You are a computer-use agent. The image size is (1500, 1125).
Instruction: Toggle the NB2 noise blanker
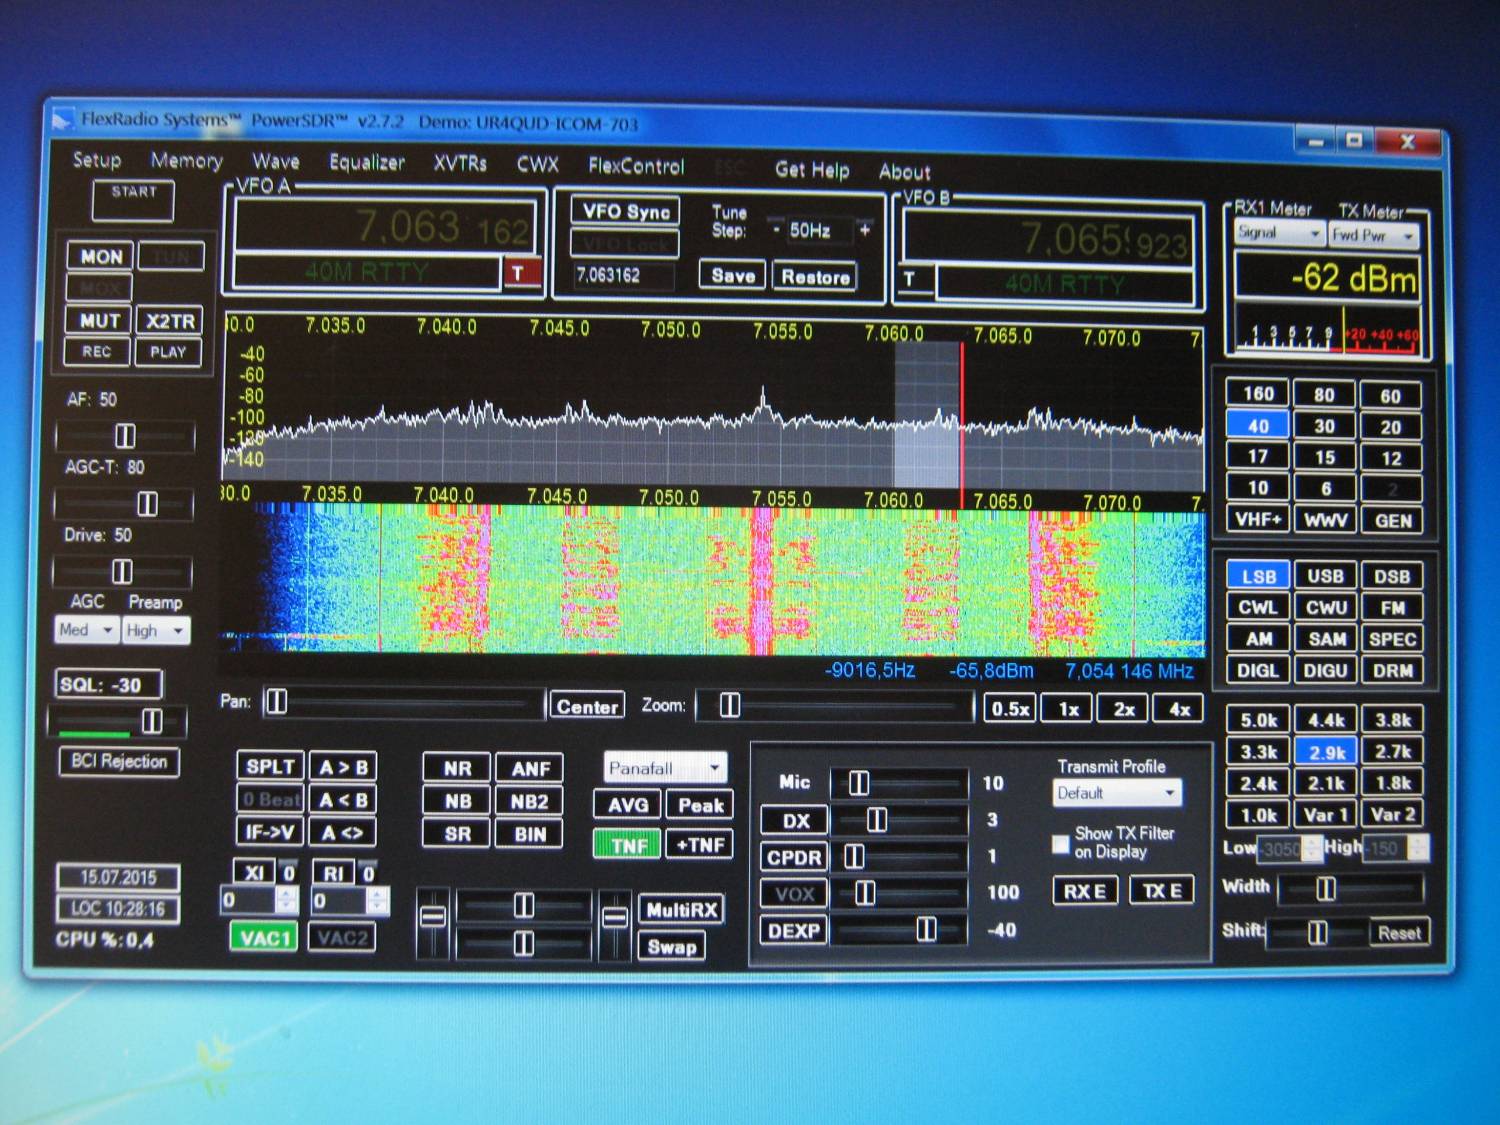[530, 802]
